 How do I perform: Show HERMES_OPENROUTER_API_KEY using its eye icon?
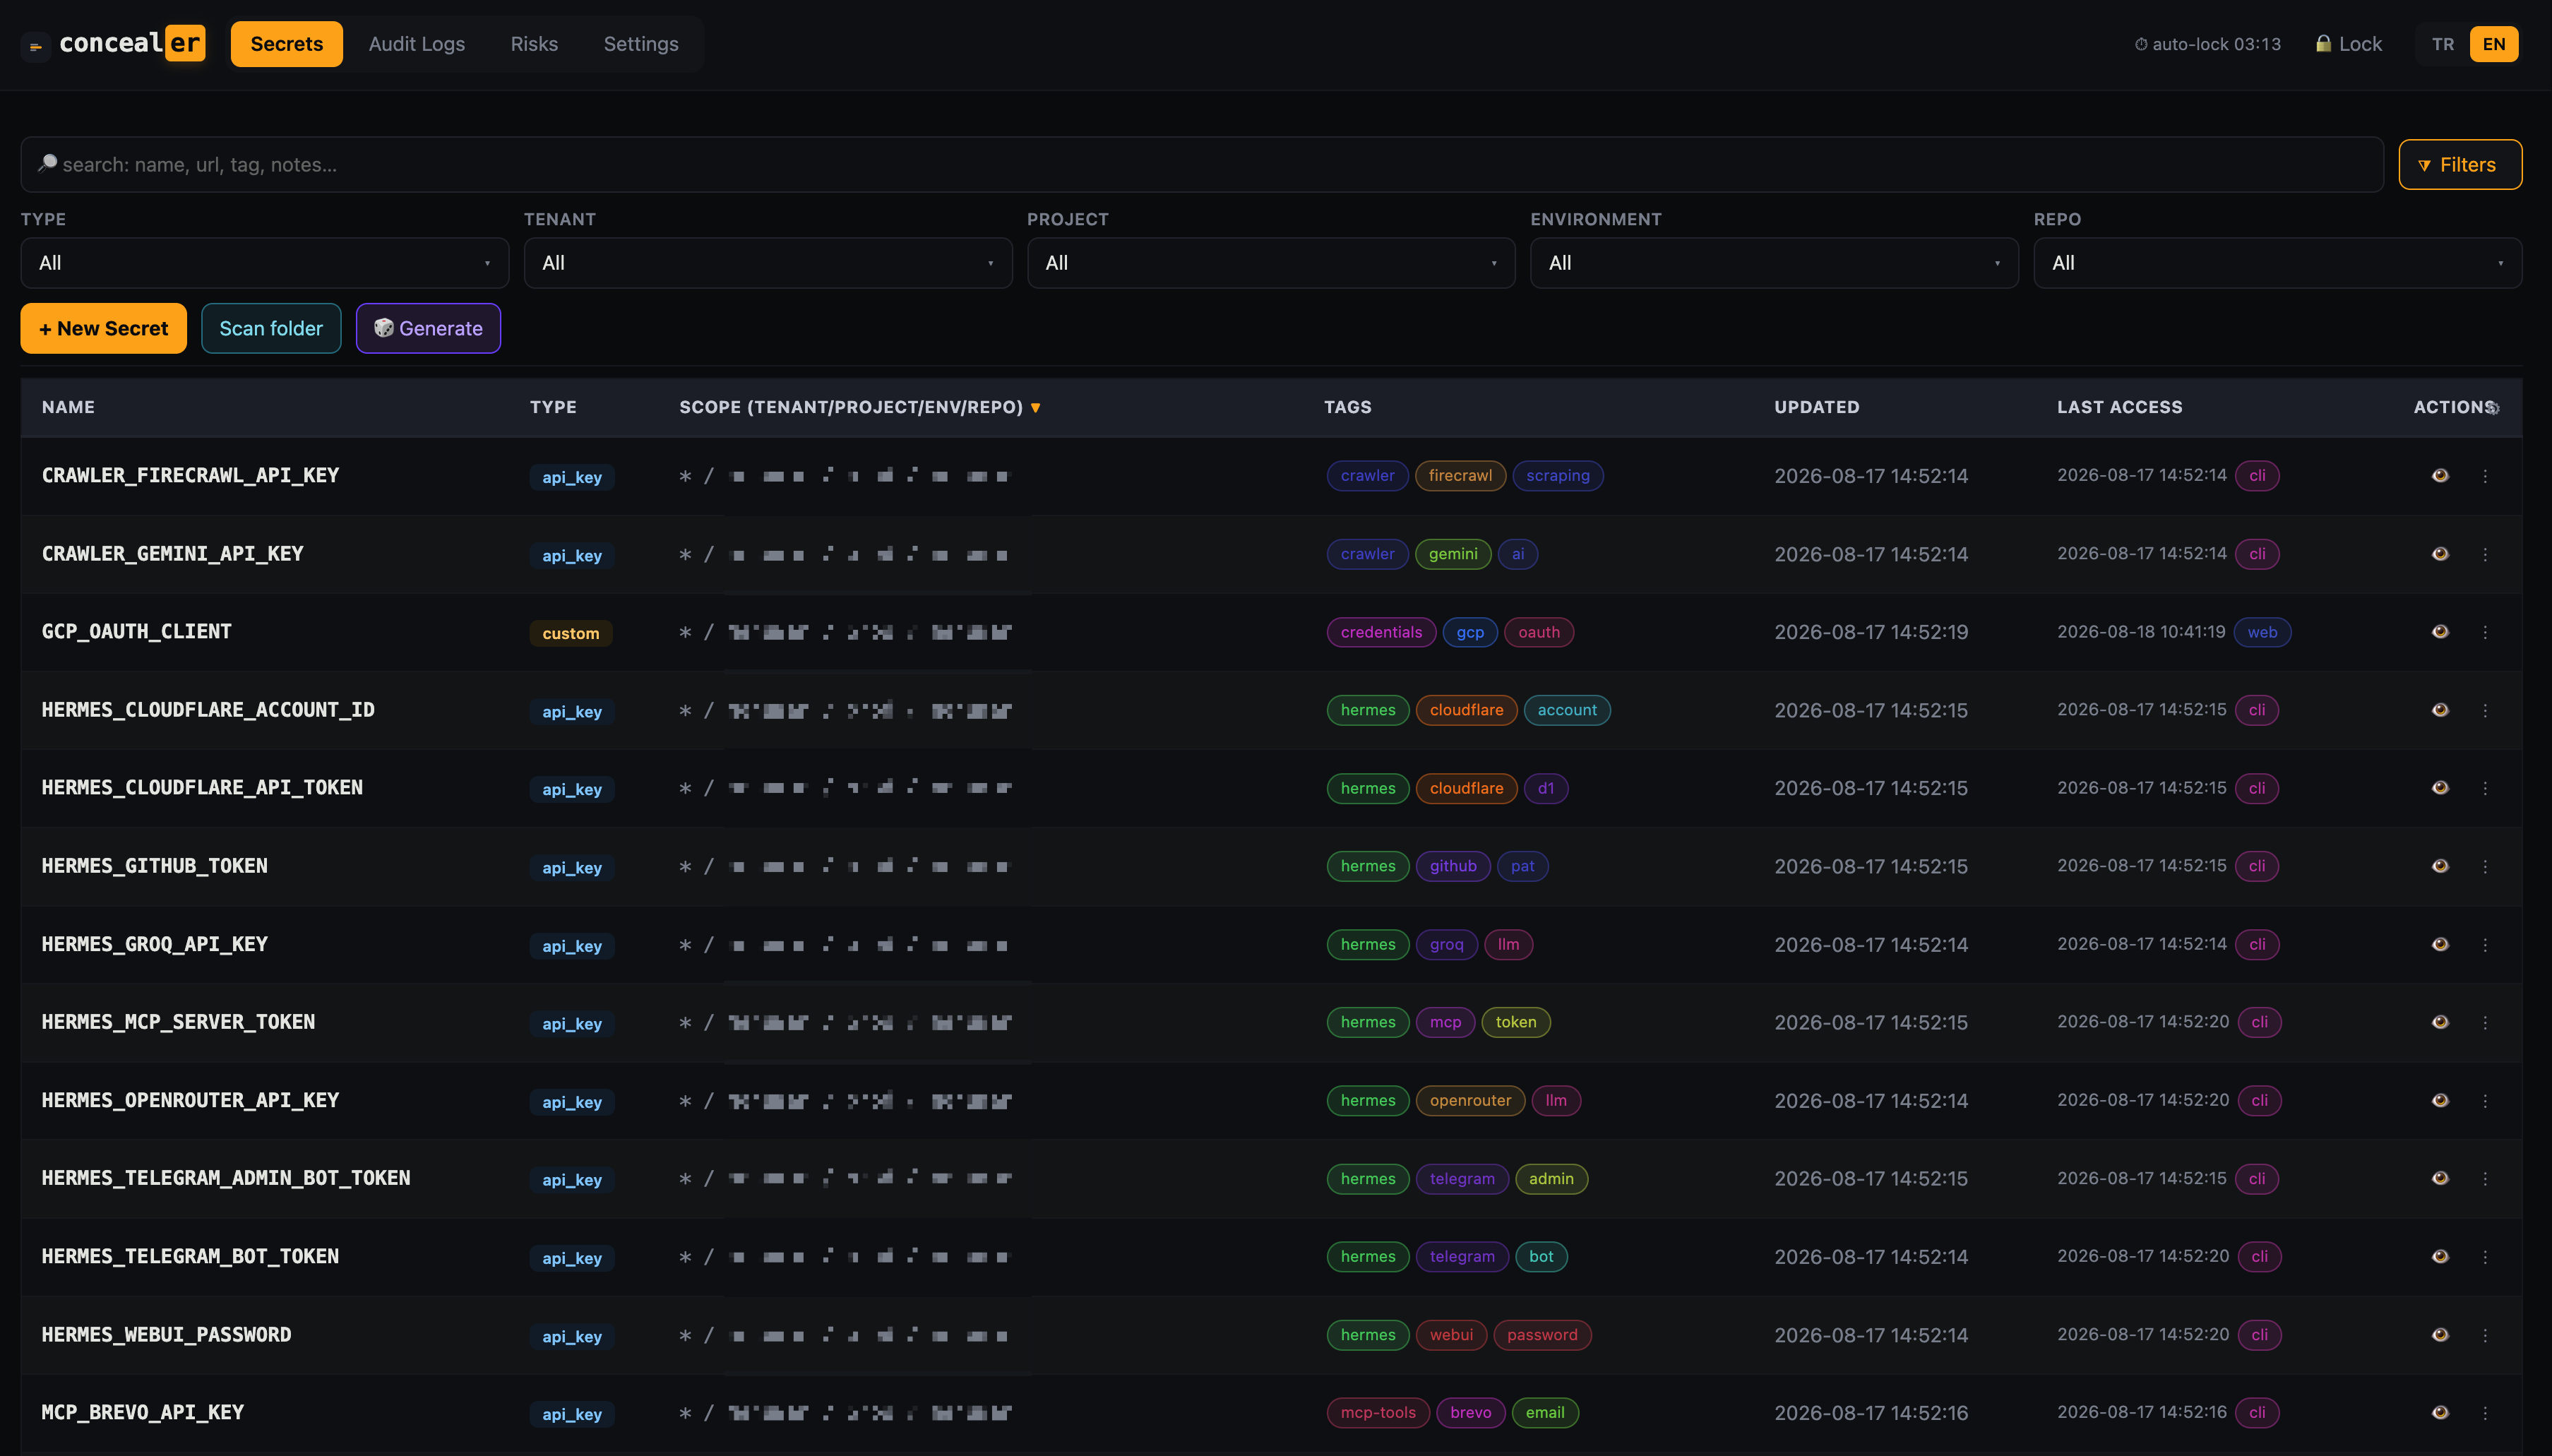[x=2440, y=1100]
